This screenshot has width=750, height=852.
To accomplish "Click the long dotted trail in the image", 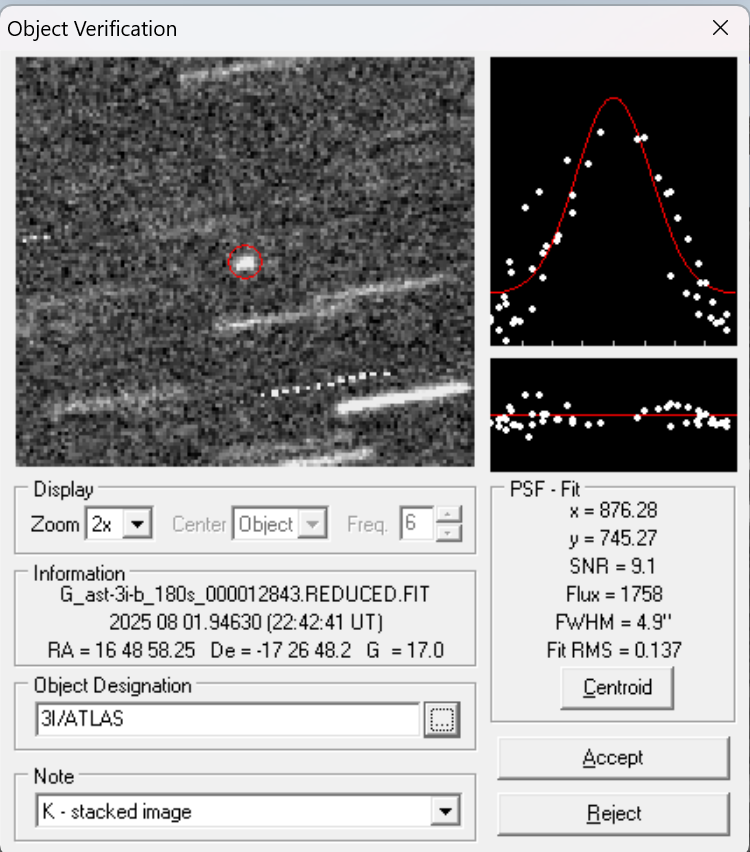I will 327,383.
